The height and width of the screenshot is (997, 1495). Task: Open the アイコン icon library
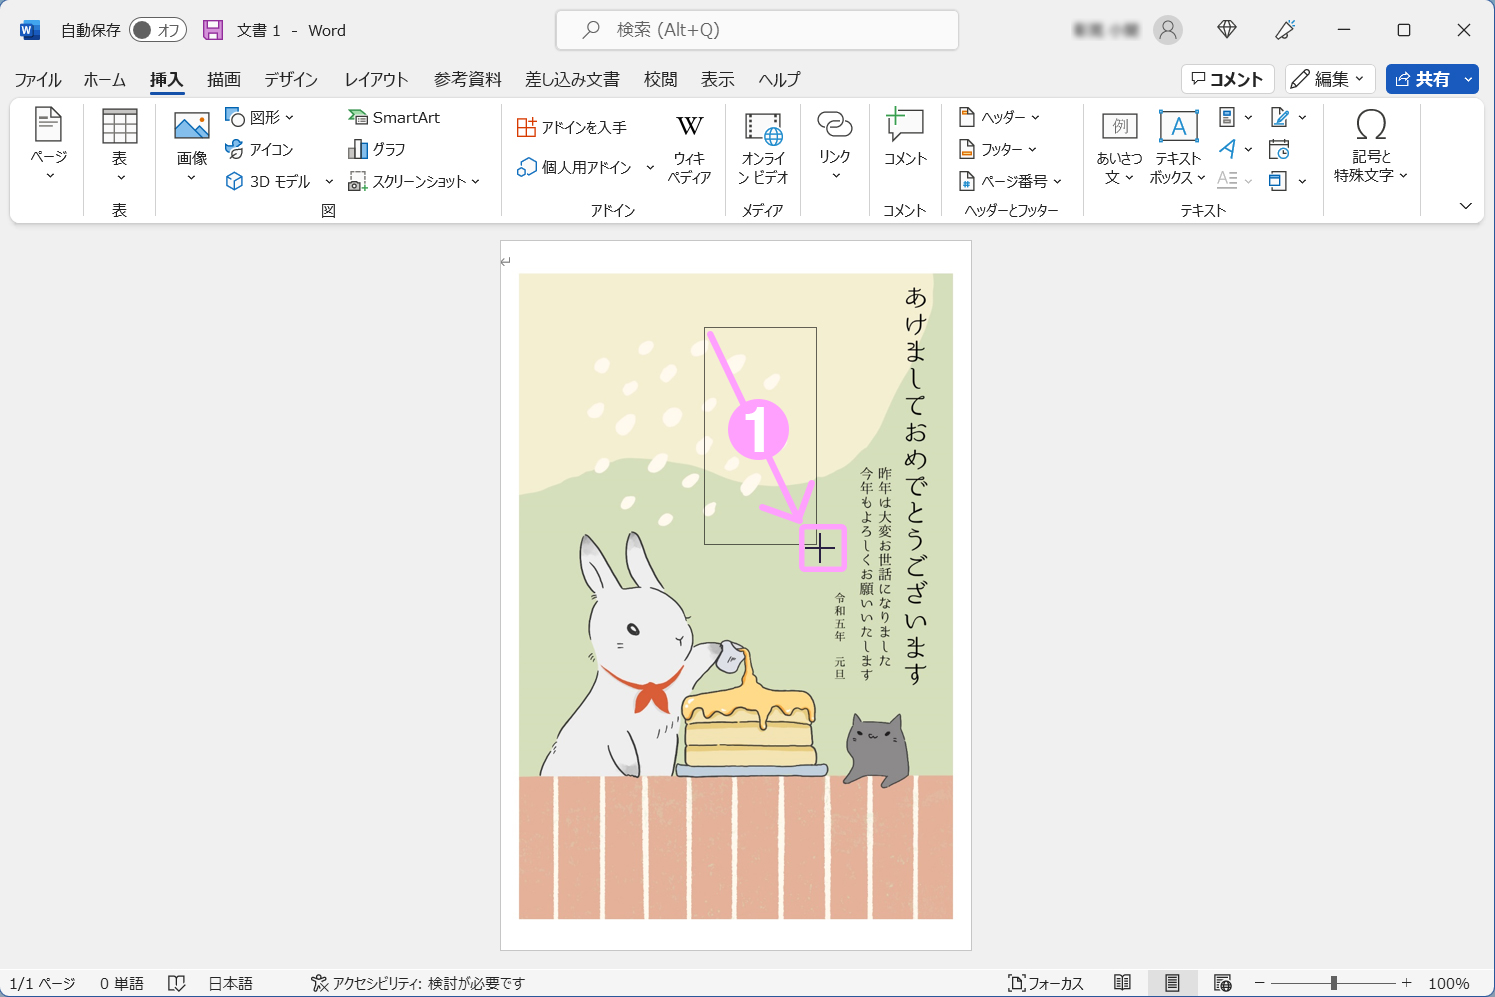coord(260,149)
